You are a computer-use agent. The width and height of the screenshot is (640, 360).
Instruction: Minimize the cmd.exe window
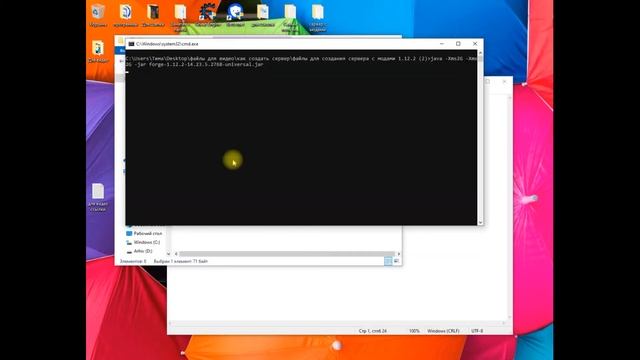coord(442,44)
